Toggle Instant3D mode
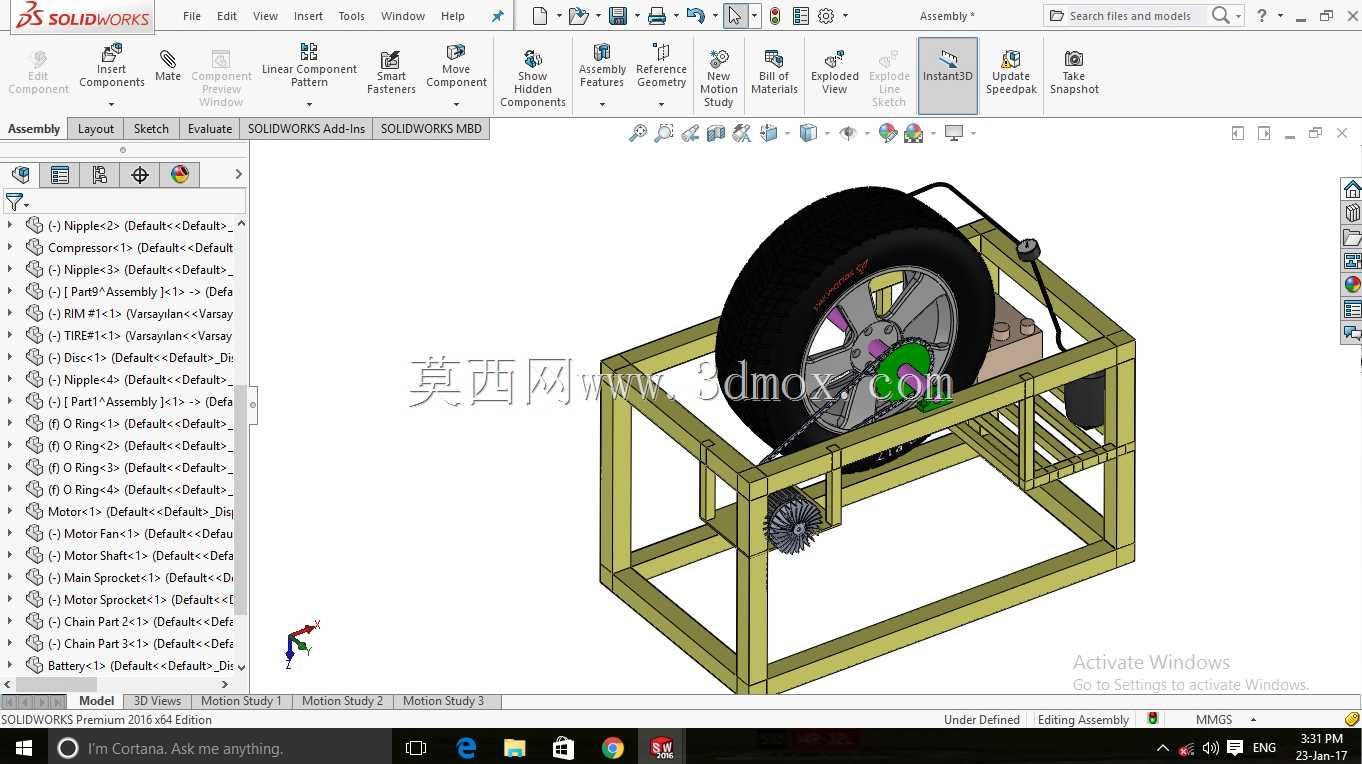 point(948,75)
